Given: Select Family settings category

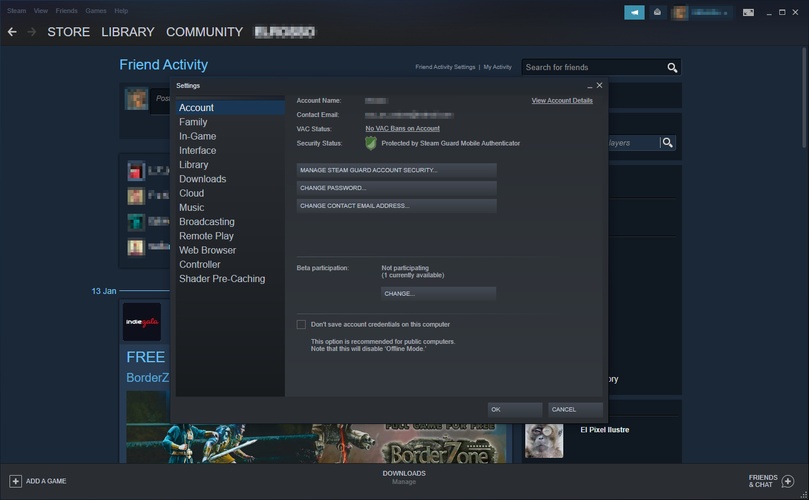Looking at the screenshot, I should [x=230, y=122].
